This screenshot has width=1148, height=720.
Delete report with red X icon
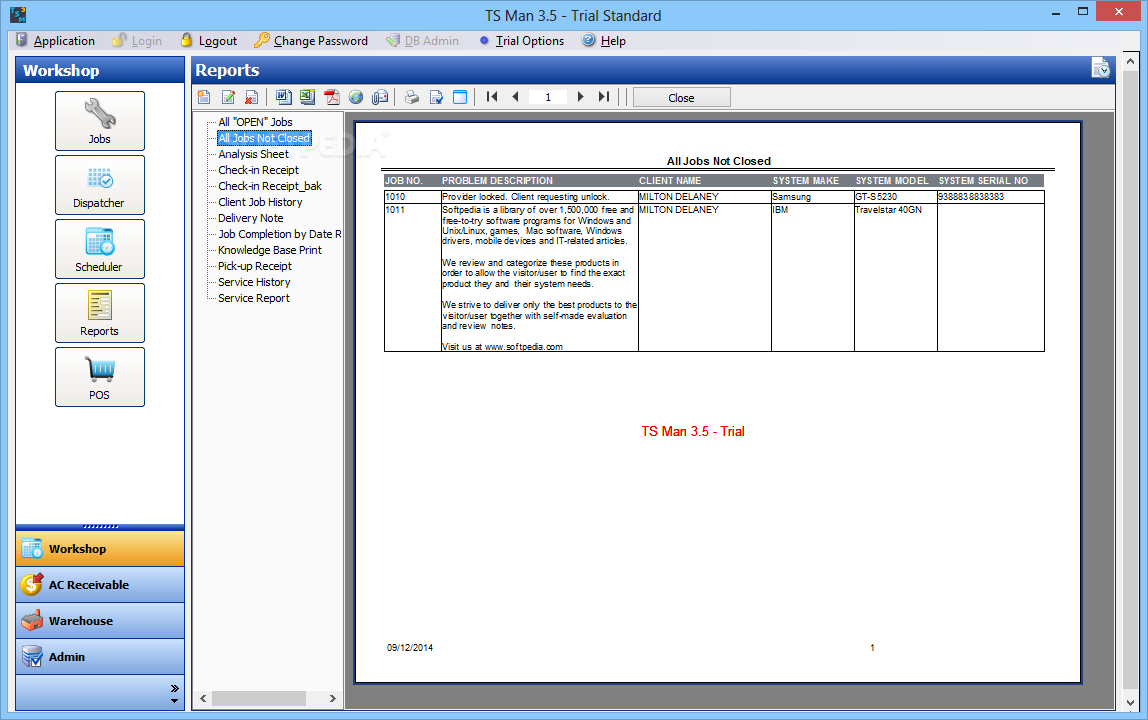[x=251, y=97]
